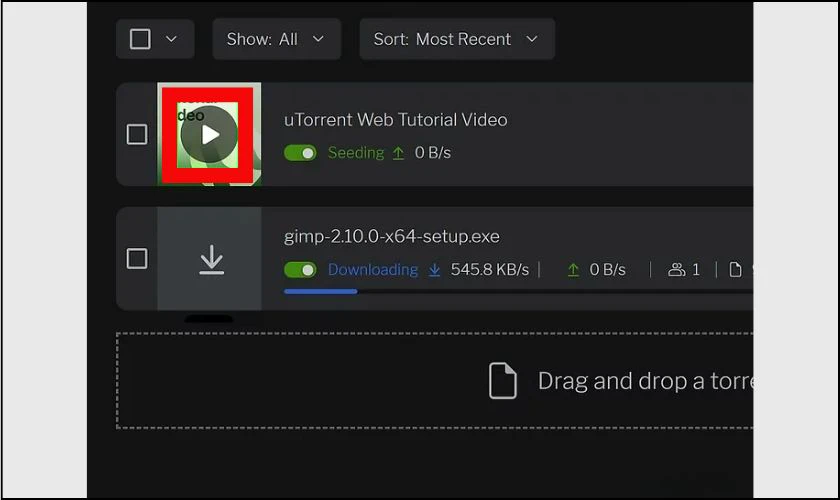The height and width of the screenshot is (500, 840).
Task: Click the gimp download progress bar
Action: click(518, 292)
